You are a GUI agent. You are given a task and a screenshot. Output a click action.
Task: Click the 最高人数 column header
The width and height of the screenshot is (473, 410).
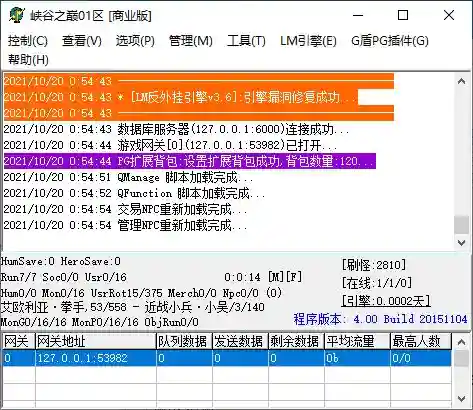[421, 341]
